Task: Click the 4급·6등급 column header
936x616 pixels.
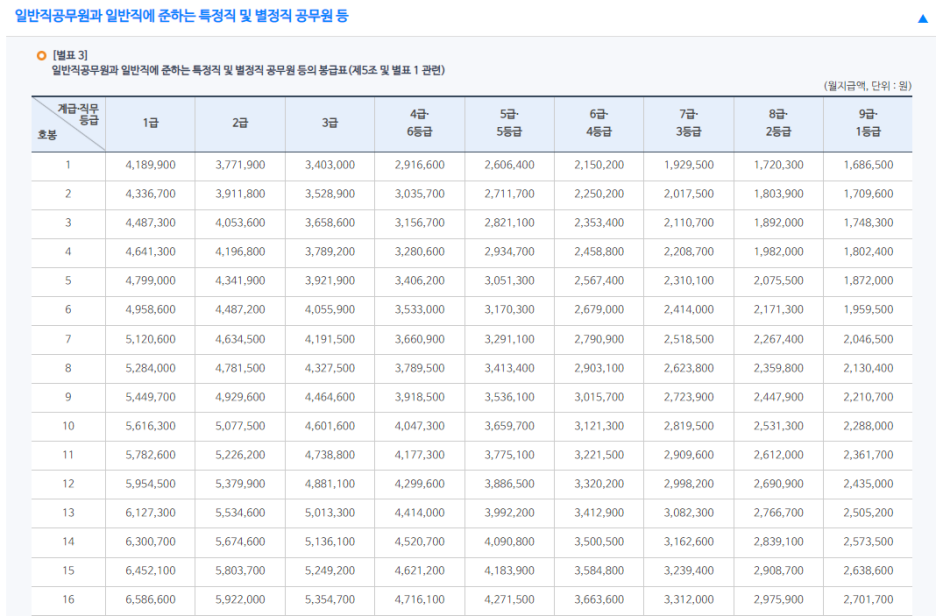Action: coord(420,124)
